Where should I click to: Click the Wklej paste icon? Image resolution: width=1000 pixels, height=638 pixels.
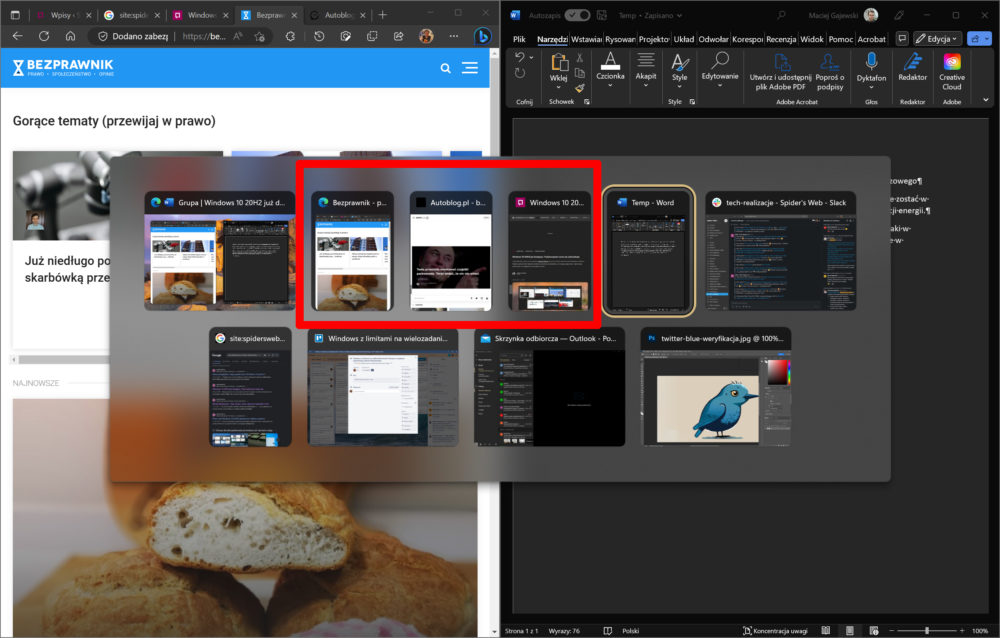559,62
